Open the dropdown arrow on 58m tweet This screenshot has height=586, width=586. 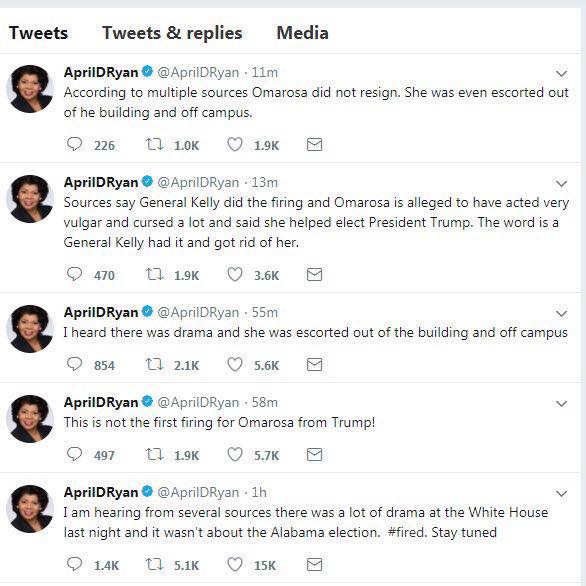pyautogui.click(x=561, y=404)
